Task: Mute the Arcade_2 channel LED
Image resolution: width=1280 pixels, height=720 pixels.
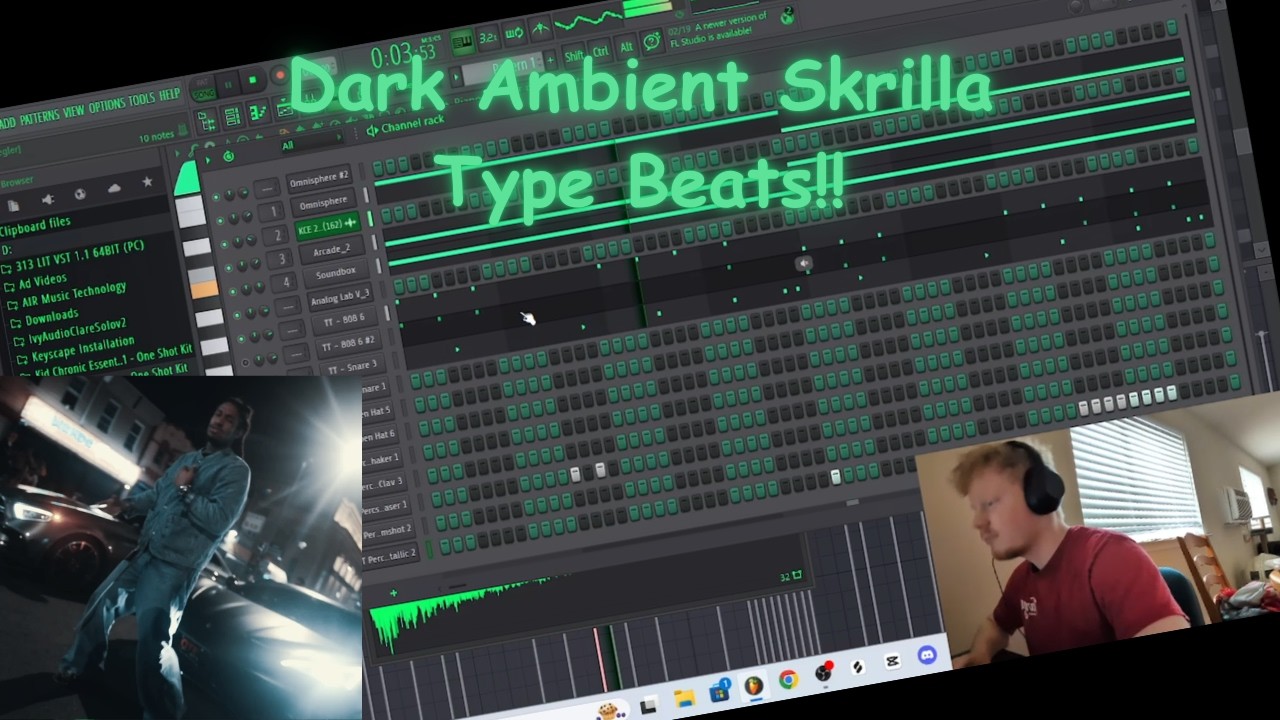Action: [229, 268]
